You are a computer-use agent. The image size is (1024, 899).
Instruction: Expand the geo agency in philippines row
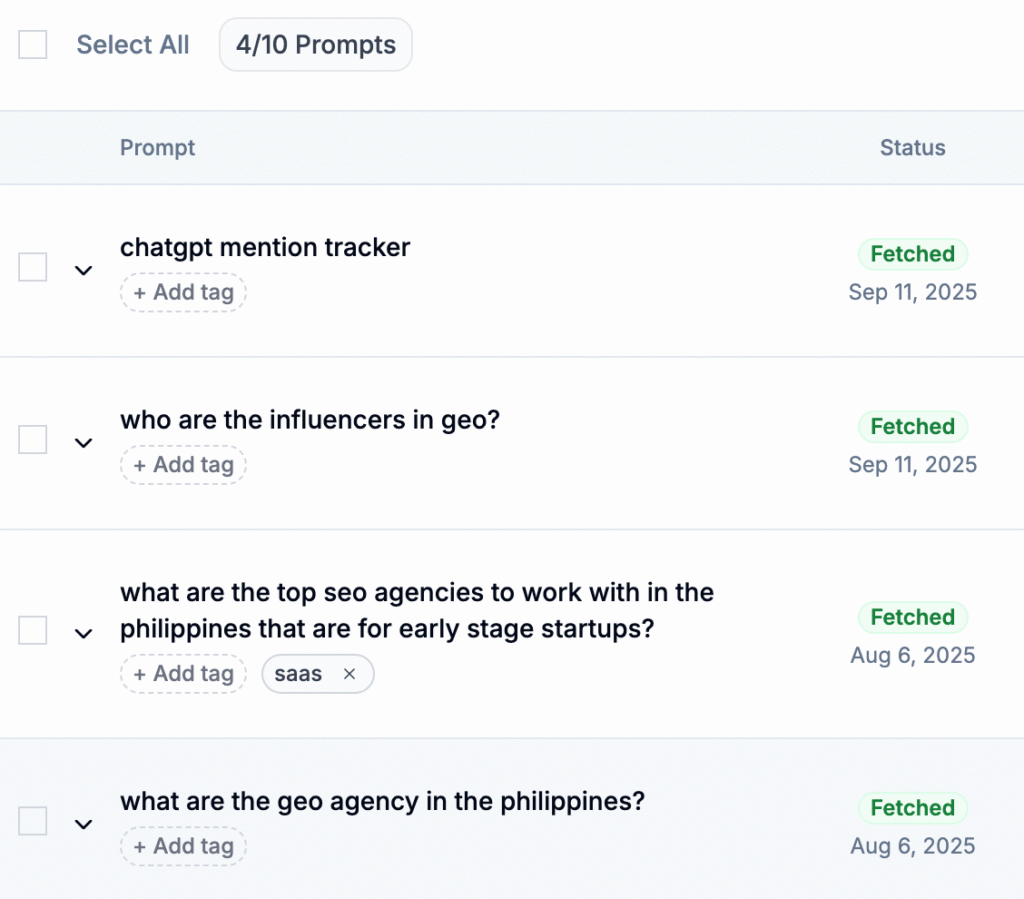pyautogui.click(x=84, y=824)
